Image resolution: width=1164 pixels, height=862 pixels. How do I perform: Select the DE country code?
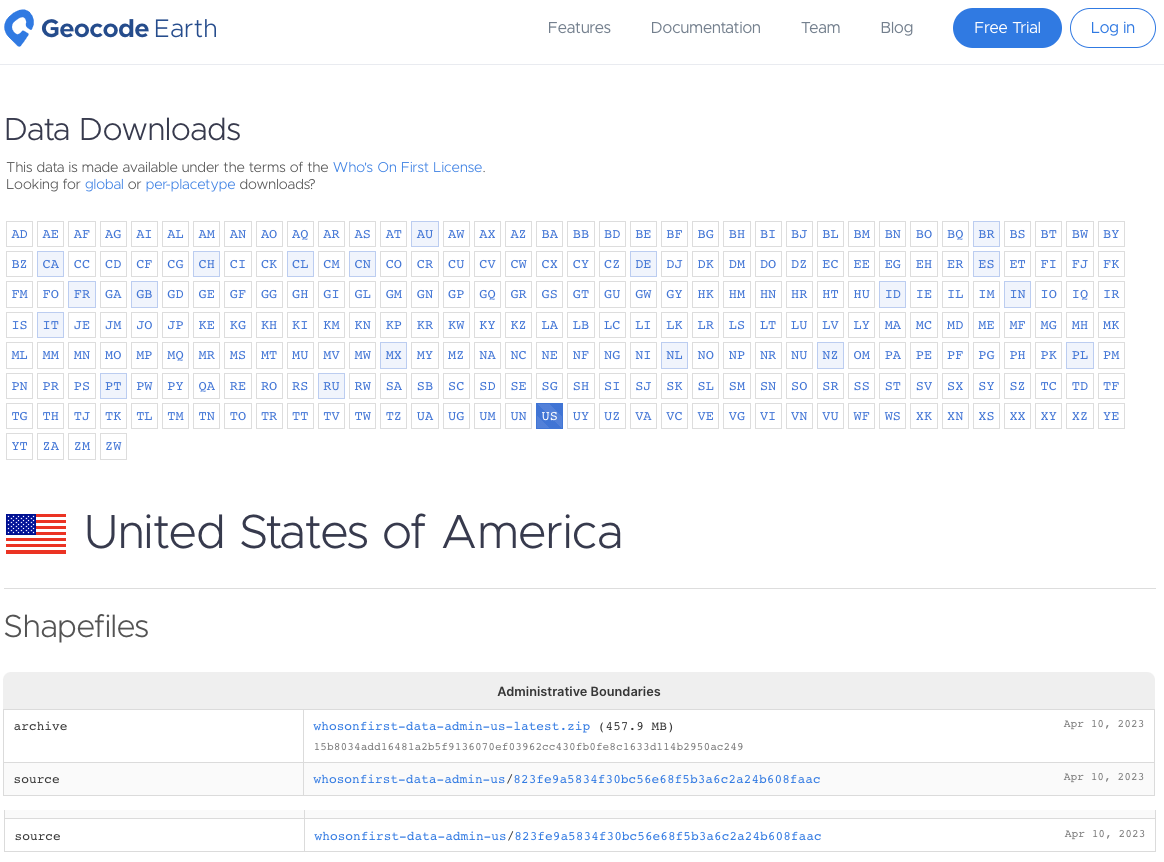click(x=643, y=264)
